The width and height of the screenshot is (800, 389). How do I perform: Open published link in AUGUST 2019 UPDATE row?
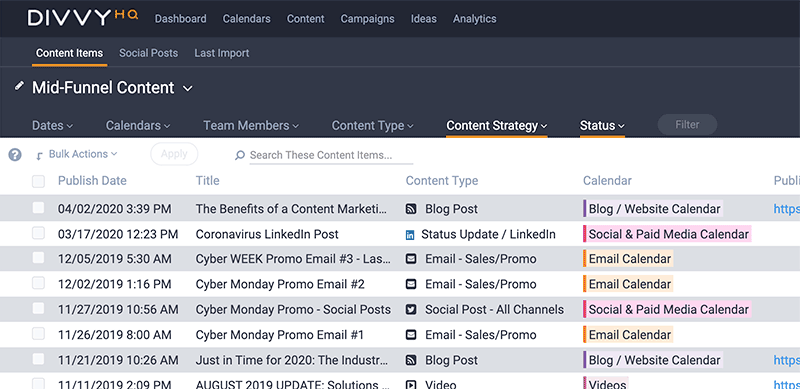[x=786, y=384]
